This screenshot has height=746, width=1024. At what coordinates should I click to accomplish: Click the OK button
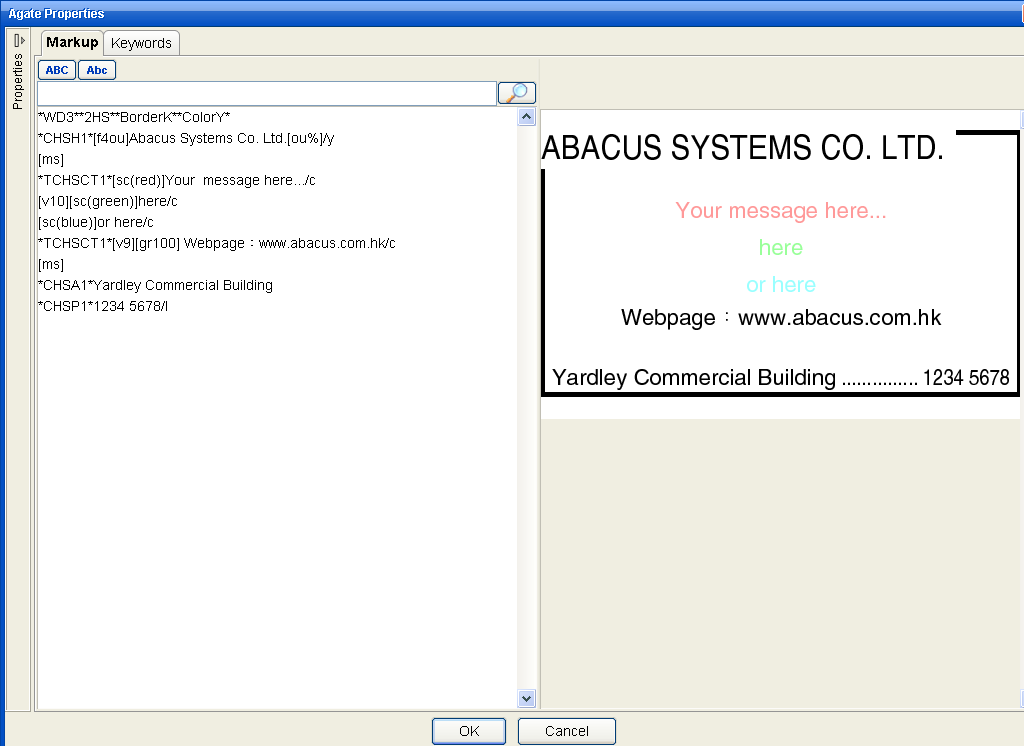tap(469, 731)
